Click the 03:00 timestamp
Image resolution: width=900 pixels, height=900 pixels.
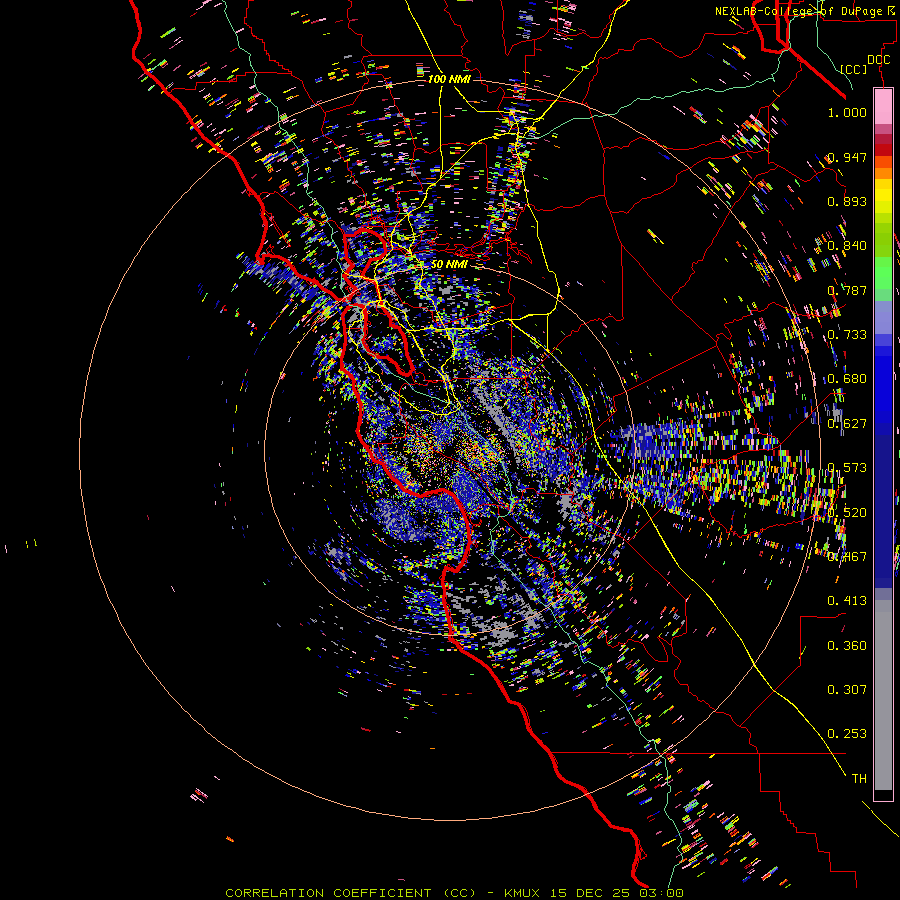pyautogui.click(x=661, y=893)
